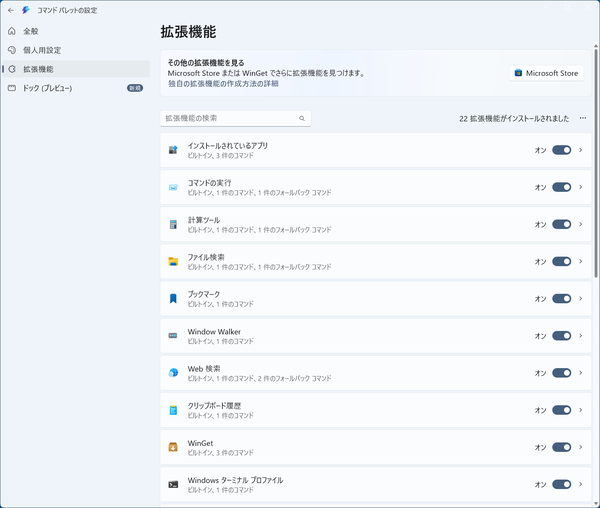This screenshot has height=508, width=600.
Task: Open Web 検索 details chevron
Action: click(x=581, y=373)
